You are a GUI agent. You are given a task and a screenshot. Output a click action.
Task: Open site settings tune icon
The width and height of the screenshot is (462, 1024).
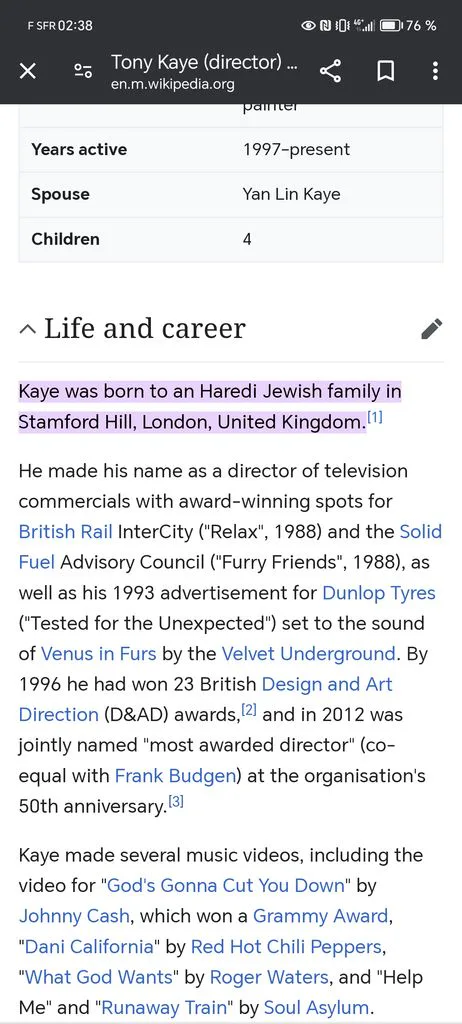(83, 71)
